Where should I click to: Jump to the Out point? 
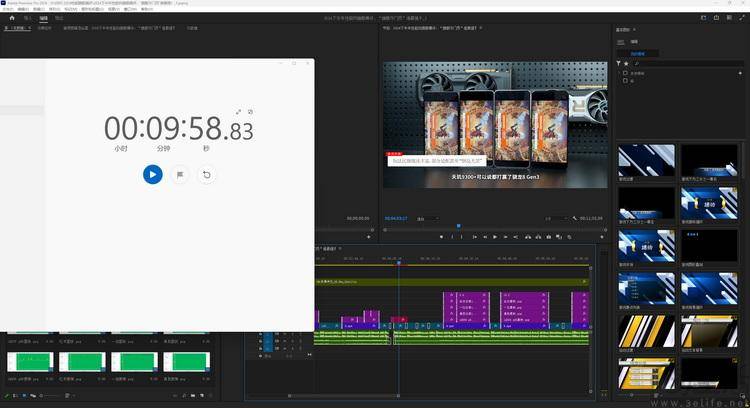(x=516, y=237)
